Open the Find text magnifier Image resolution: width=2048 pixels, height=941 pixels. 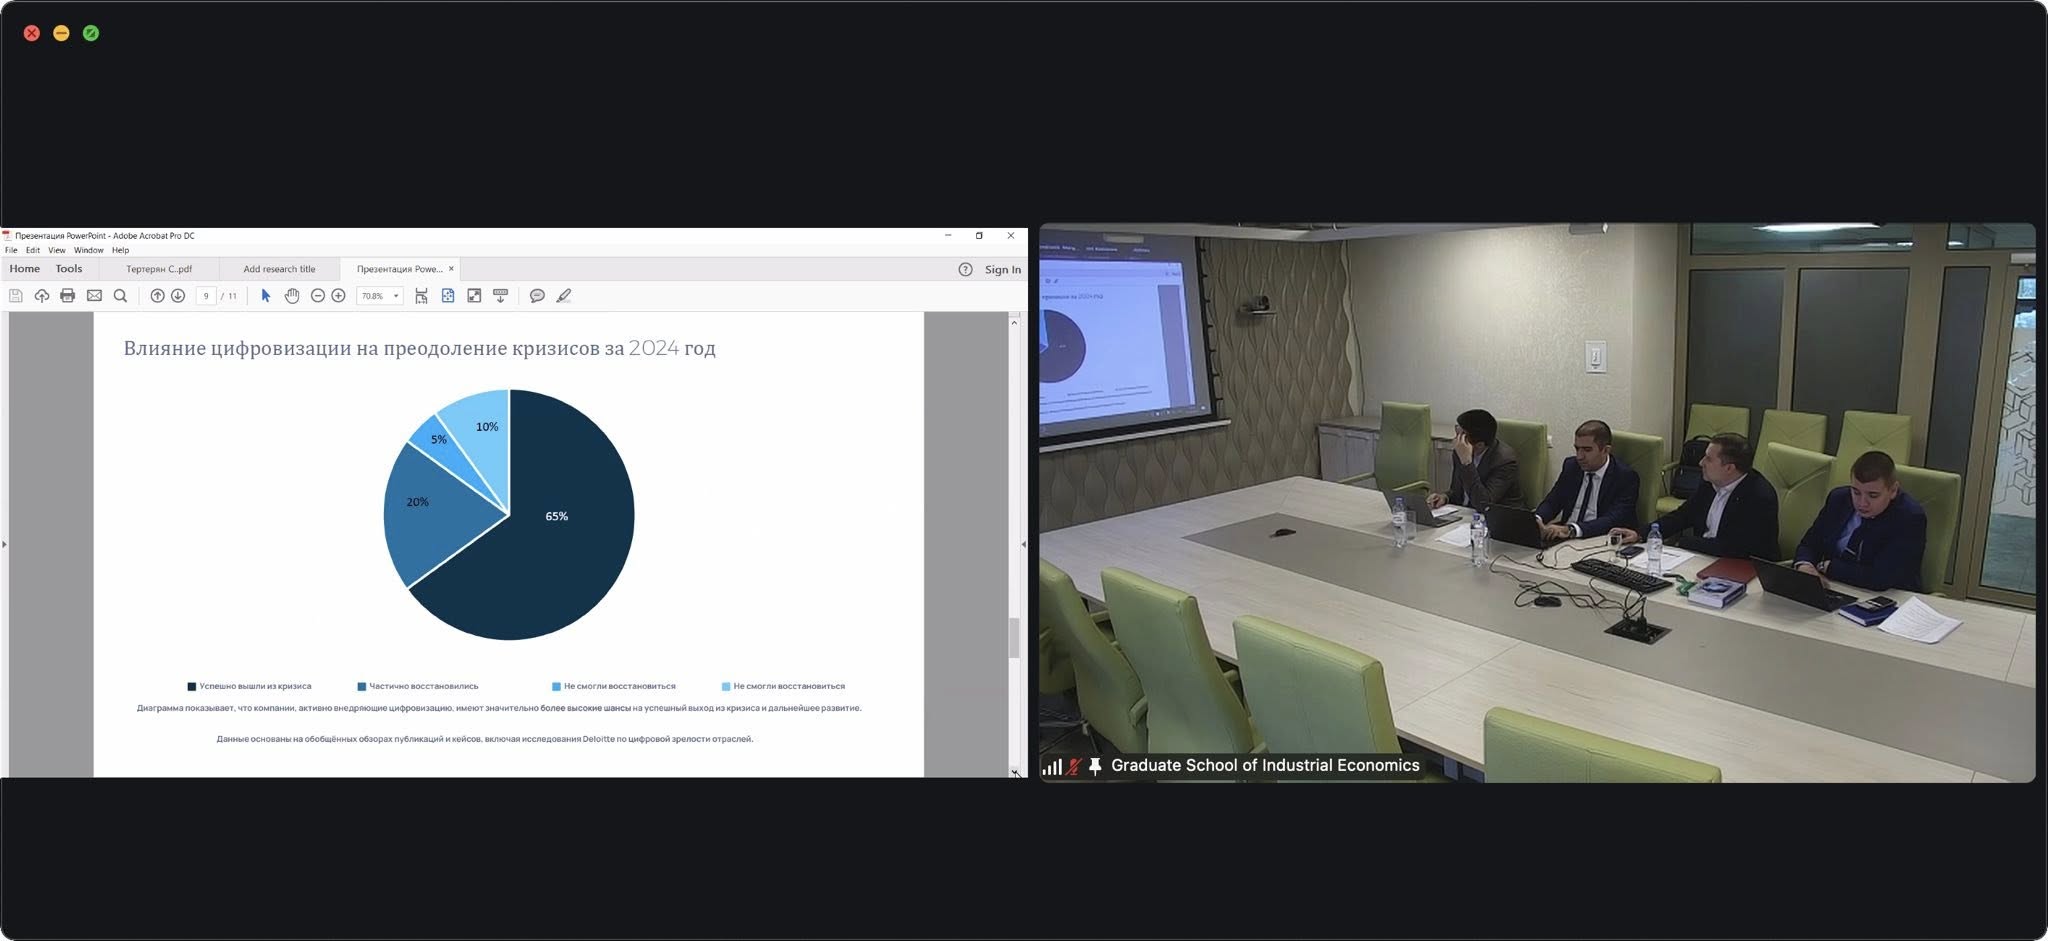(120, 296)
